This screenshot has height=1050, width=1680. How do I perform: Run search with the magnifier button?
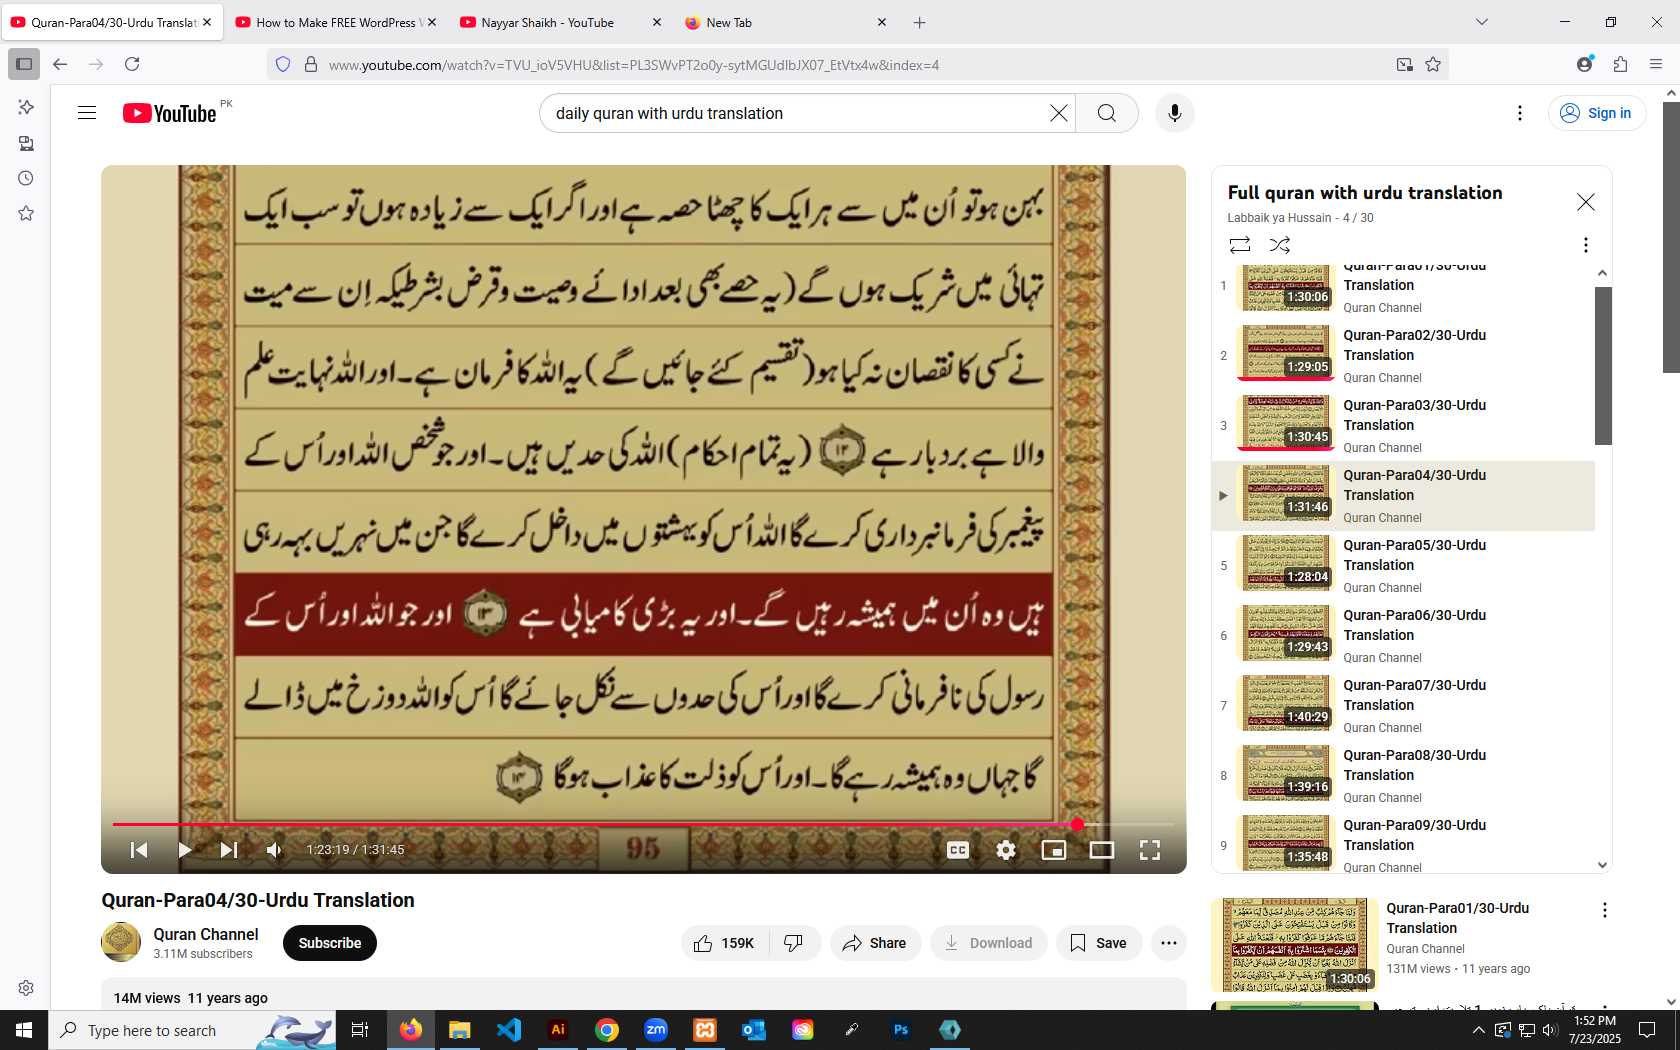[x=1107, y=113]
